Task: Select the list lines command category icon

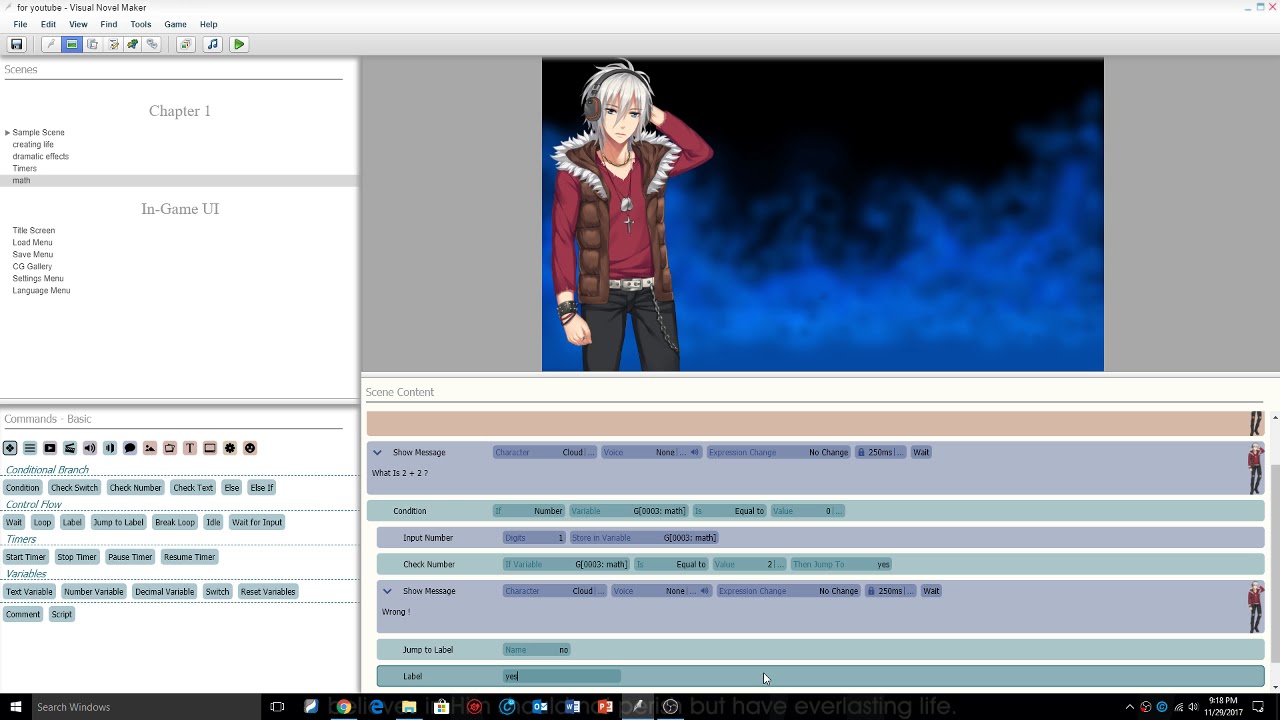Action: (x=30, y=448)
